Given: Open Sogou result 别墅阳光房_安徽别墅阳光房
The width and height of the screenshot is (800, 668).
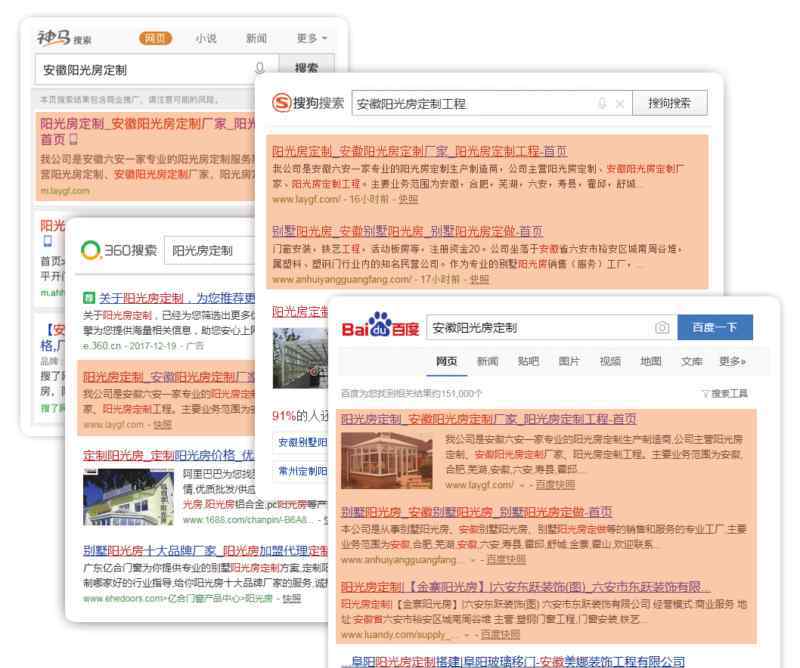Looking at the screenshot, I should pos(407,231).
